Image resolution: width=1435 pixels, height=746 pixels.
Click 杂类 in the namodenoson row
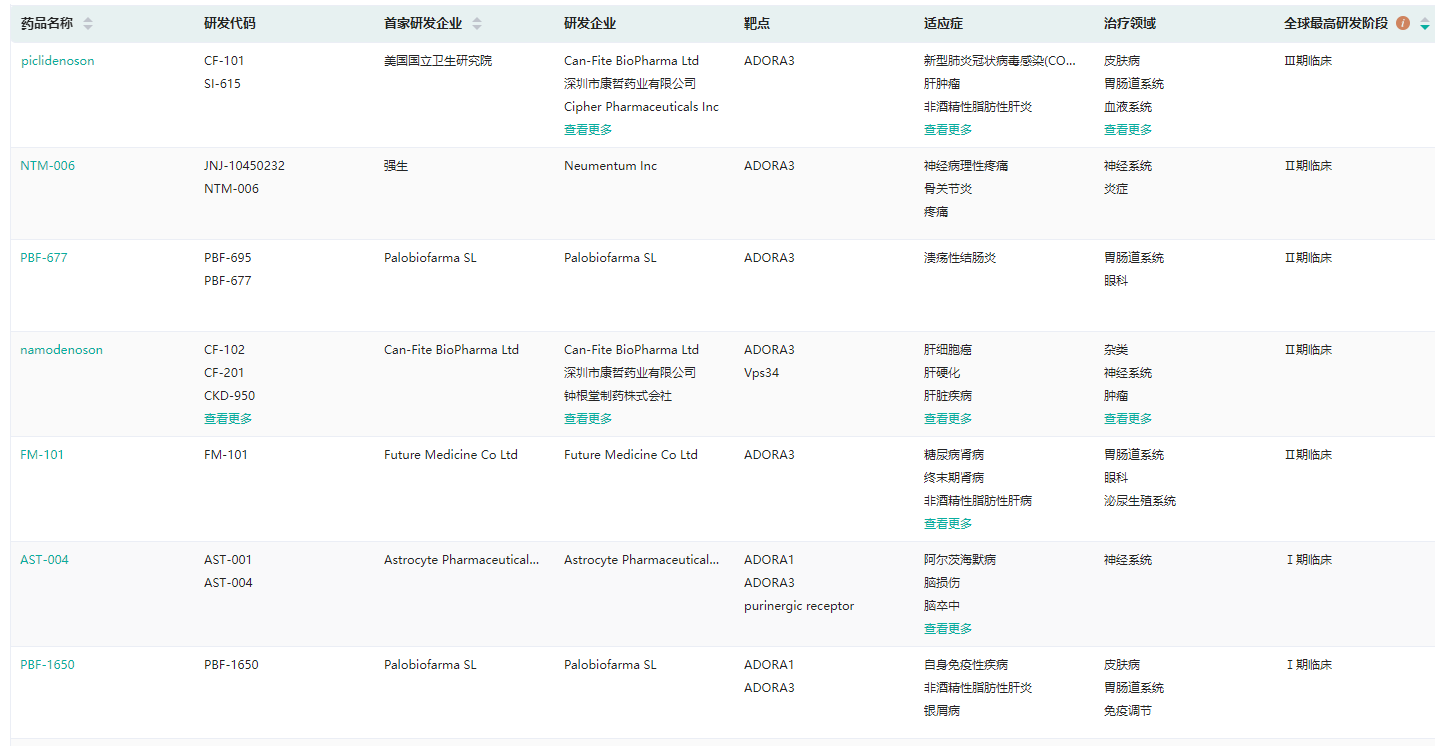coord(1116,350)
